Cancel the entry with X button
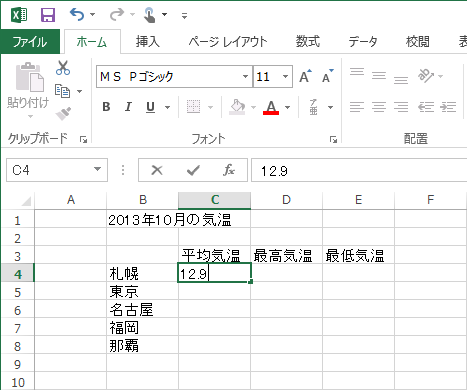Viewport: 467px width, 390px height. tap(157, 170)
